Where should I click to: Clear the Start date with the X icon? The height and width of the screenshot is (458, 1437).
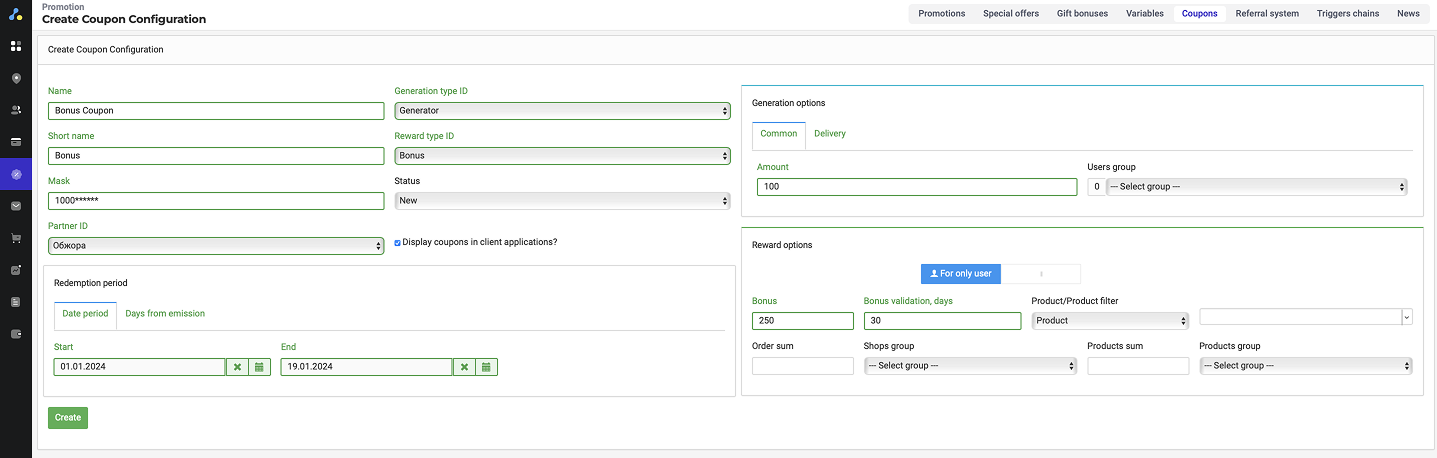click(x=238, y=367)
